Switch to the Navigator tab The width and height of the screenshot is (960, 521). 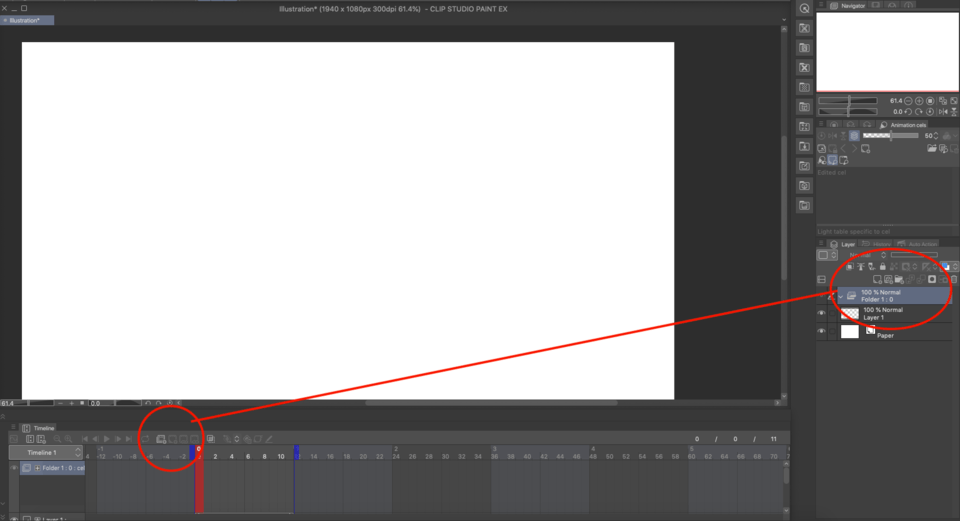tap(848, 6)
